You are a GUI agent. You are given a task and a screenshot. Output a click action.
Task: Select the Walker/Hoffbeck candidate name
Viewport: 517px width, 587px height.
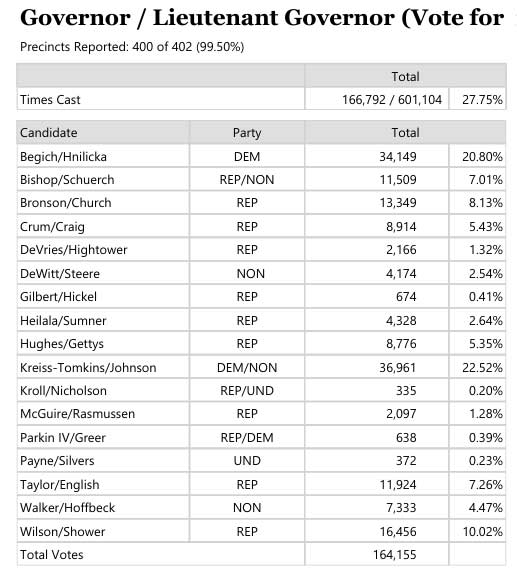click(67, 508)
